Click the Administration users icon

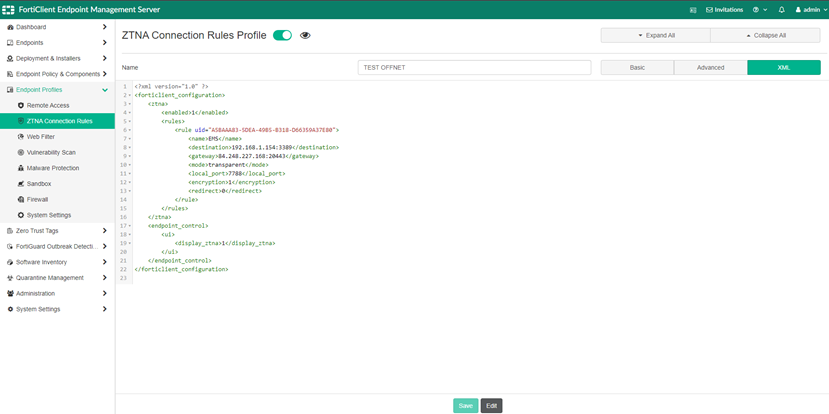pyautogui.click(x=10, y=293)
